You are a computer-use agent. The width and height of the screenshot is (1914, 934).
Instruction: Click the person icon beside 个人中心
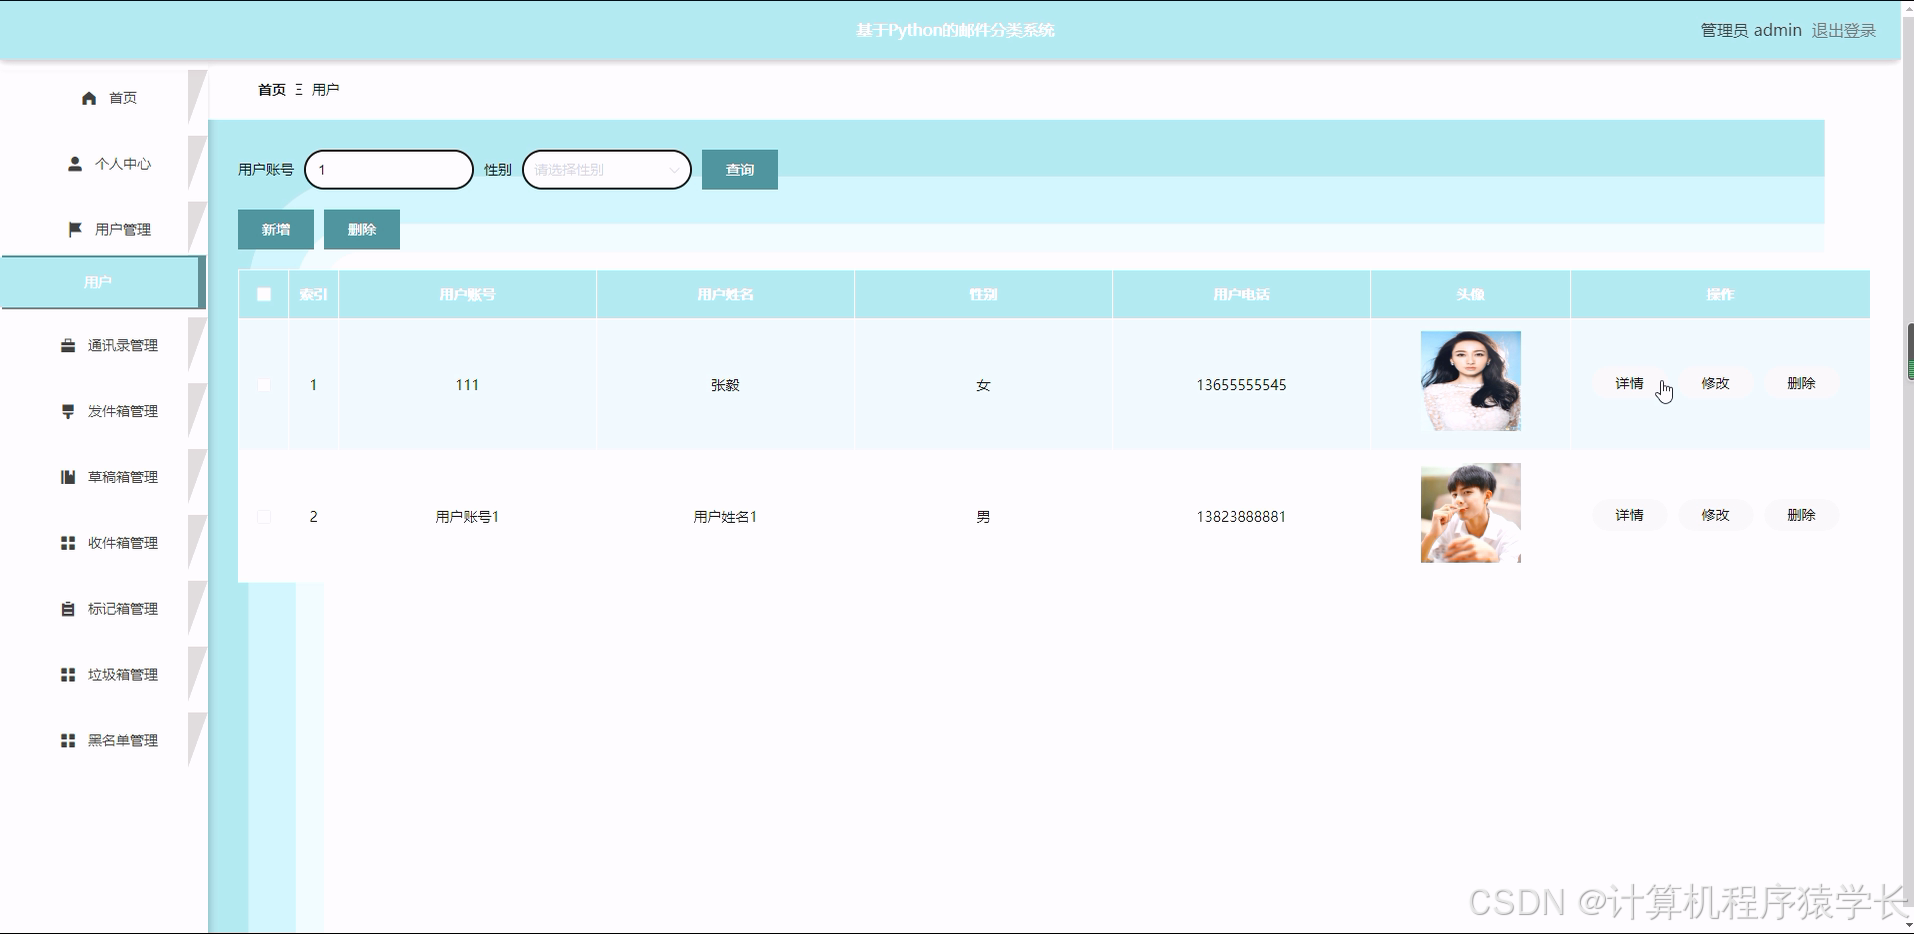pos(75,163)
